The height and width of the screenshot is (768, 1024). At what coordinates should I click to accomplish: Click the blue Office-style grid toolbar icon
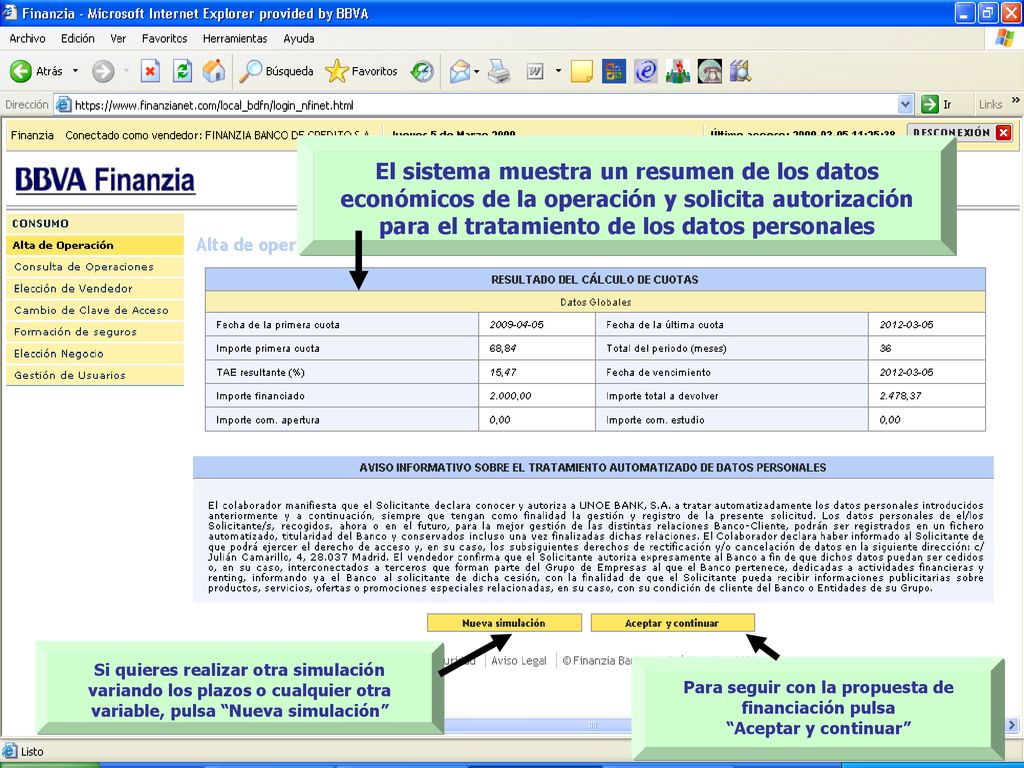pos(613,71)
